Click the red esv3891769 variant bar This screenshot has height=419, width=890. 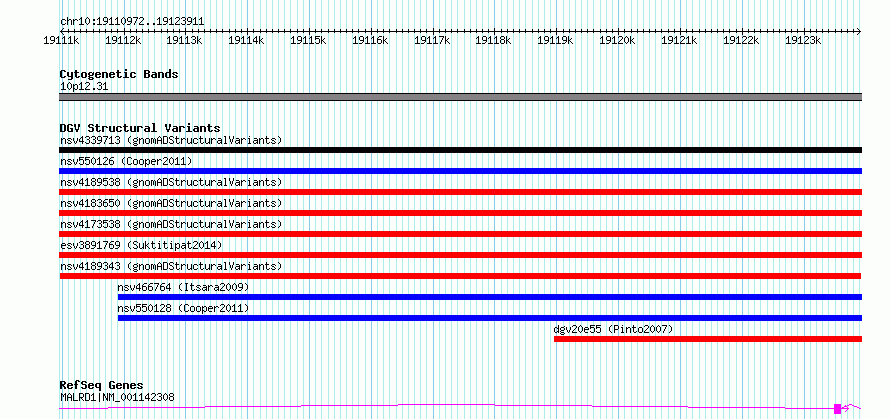[x=461, y=255]
